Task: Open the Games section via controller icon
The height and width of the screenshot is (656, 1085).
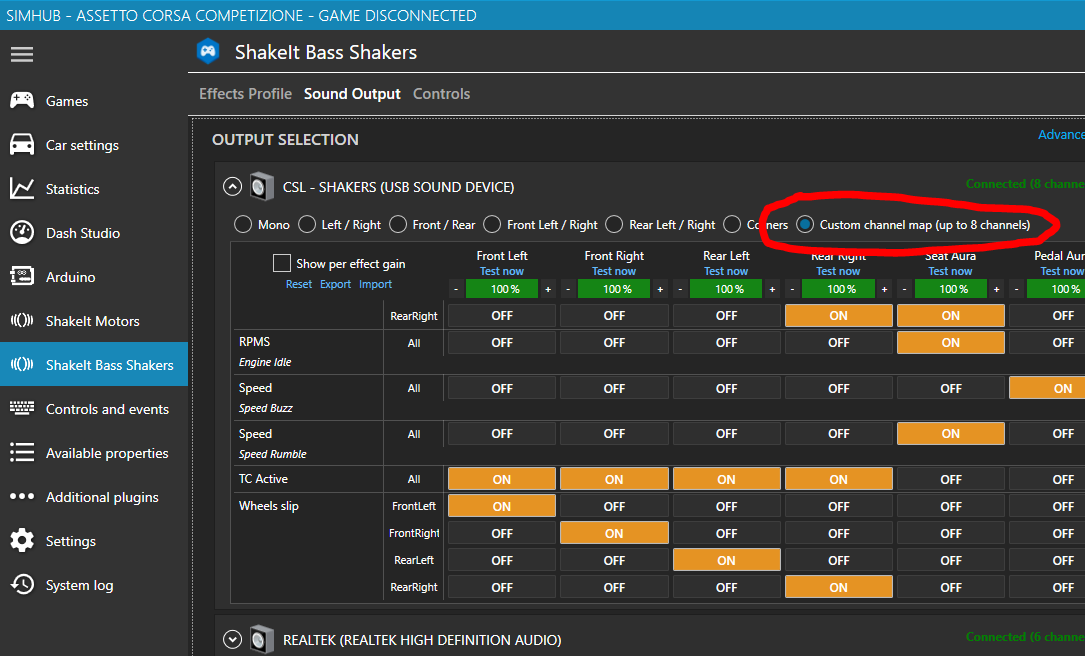Action: coord(21,100)
